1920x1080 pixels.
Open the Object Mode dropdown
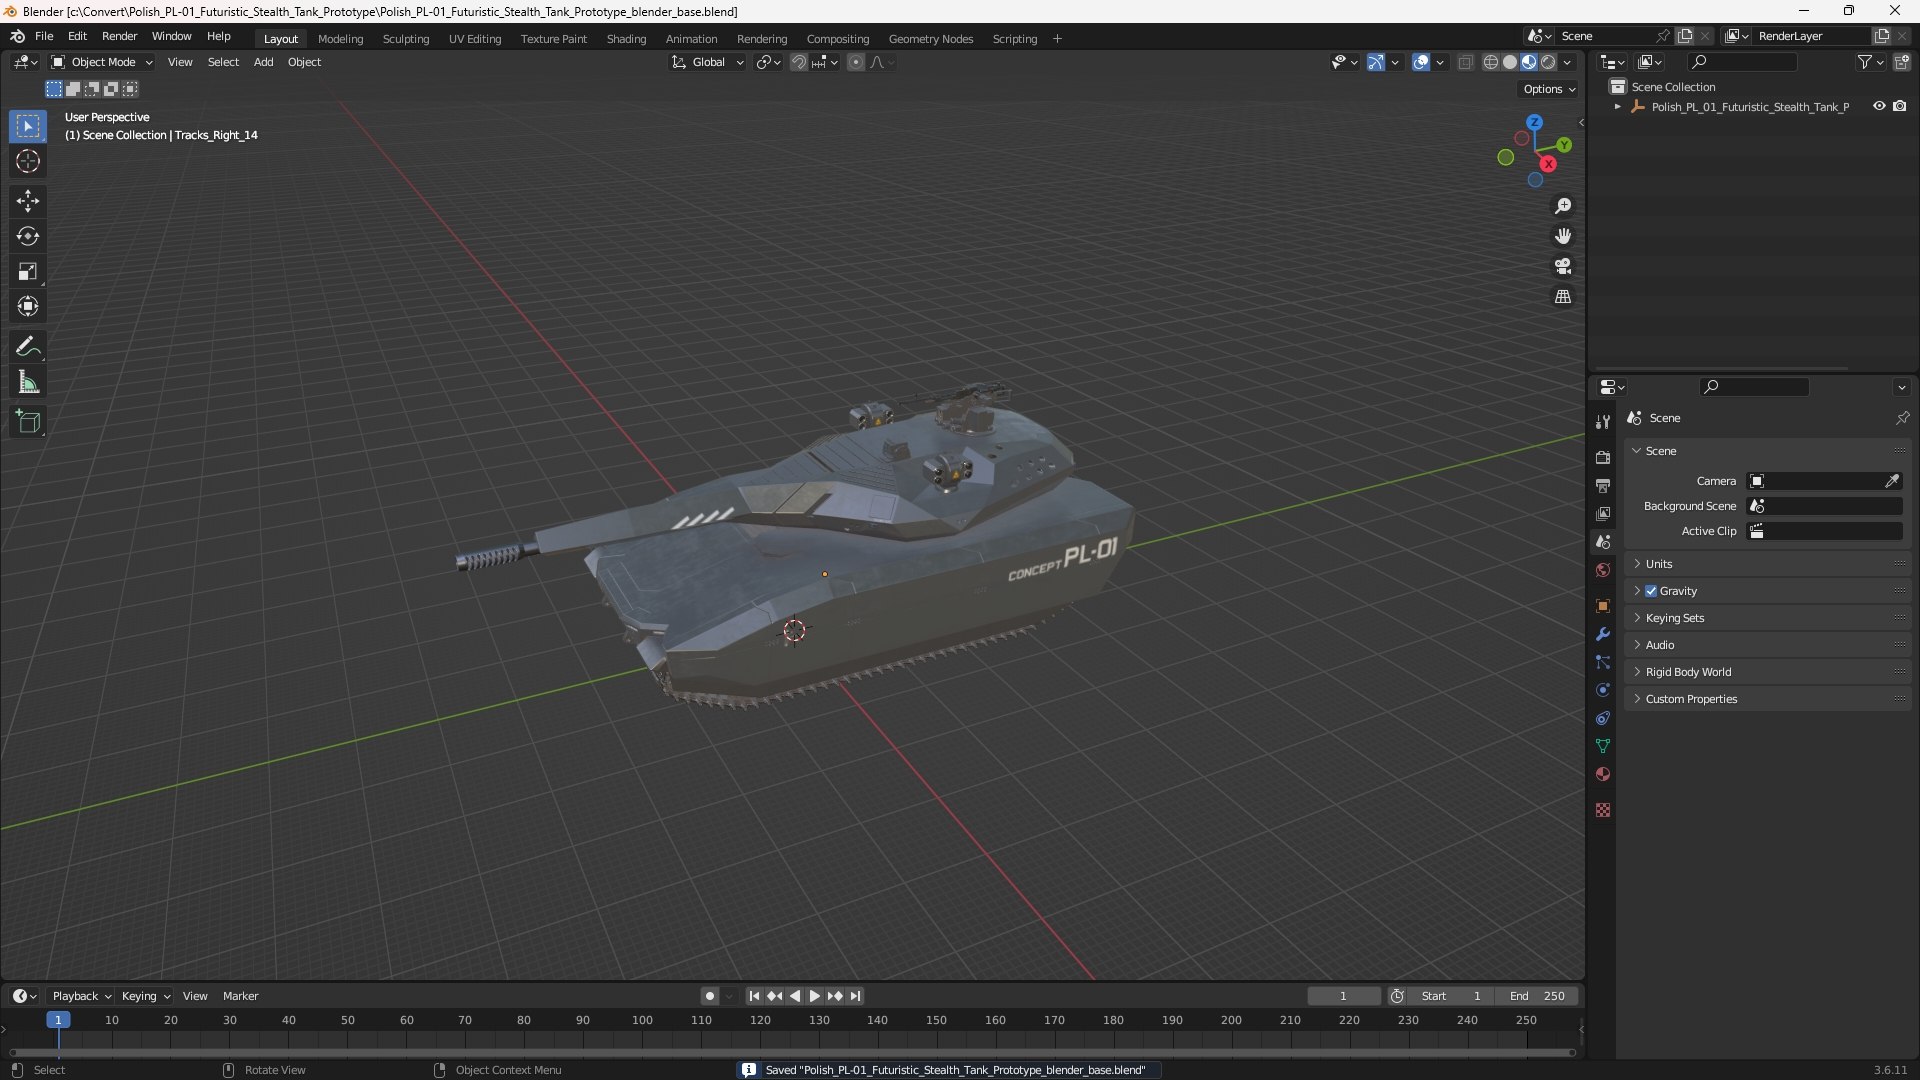tap(102, 62)
